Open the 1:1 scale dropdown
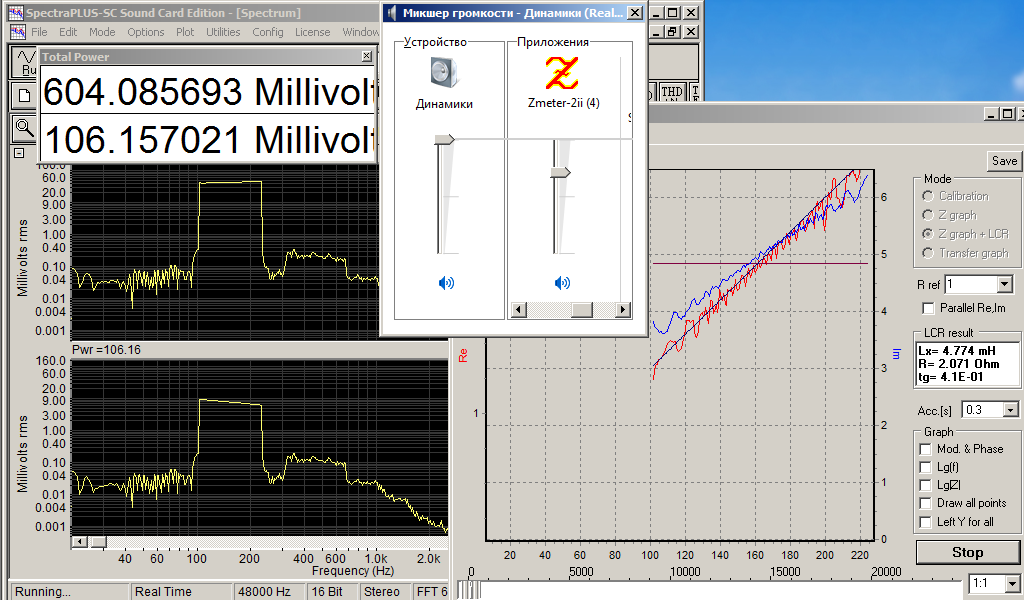 tap(1012, 583)
